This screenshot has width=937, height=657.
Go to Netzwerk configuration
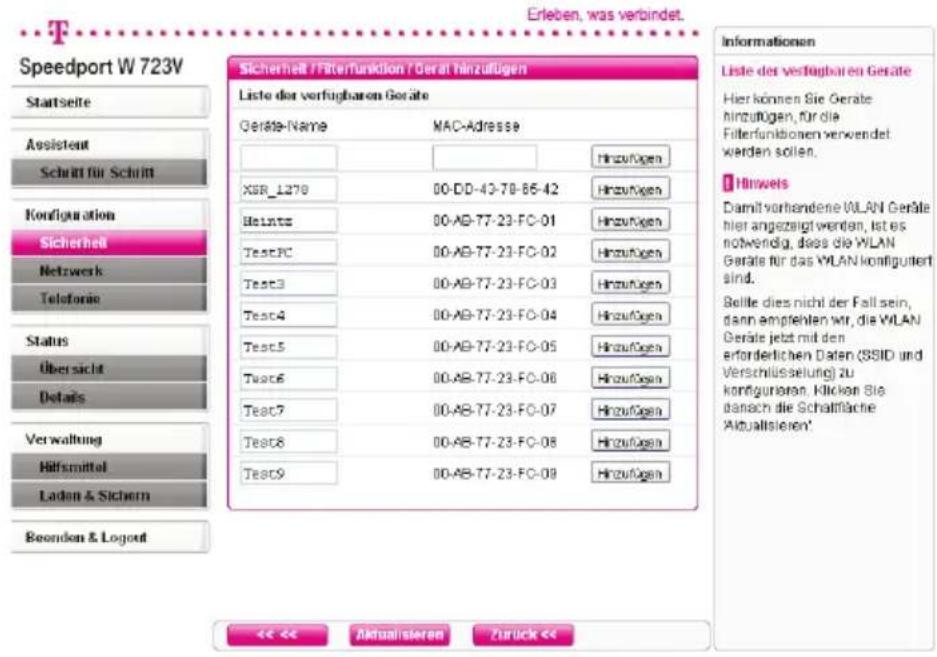(110, 271)
